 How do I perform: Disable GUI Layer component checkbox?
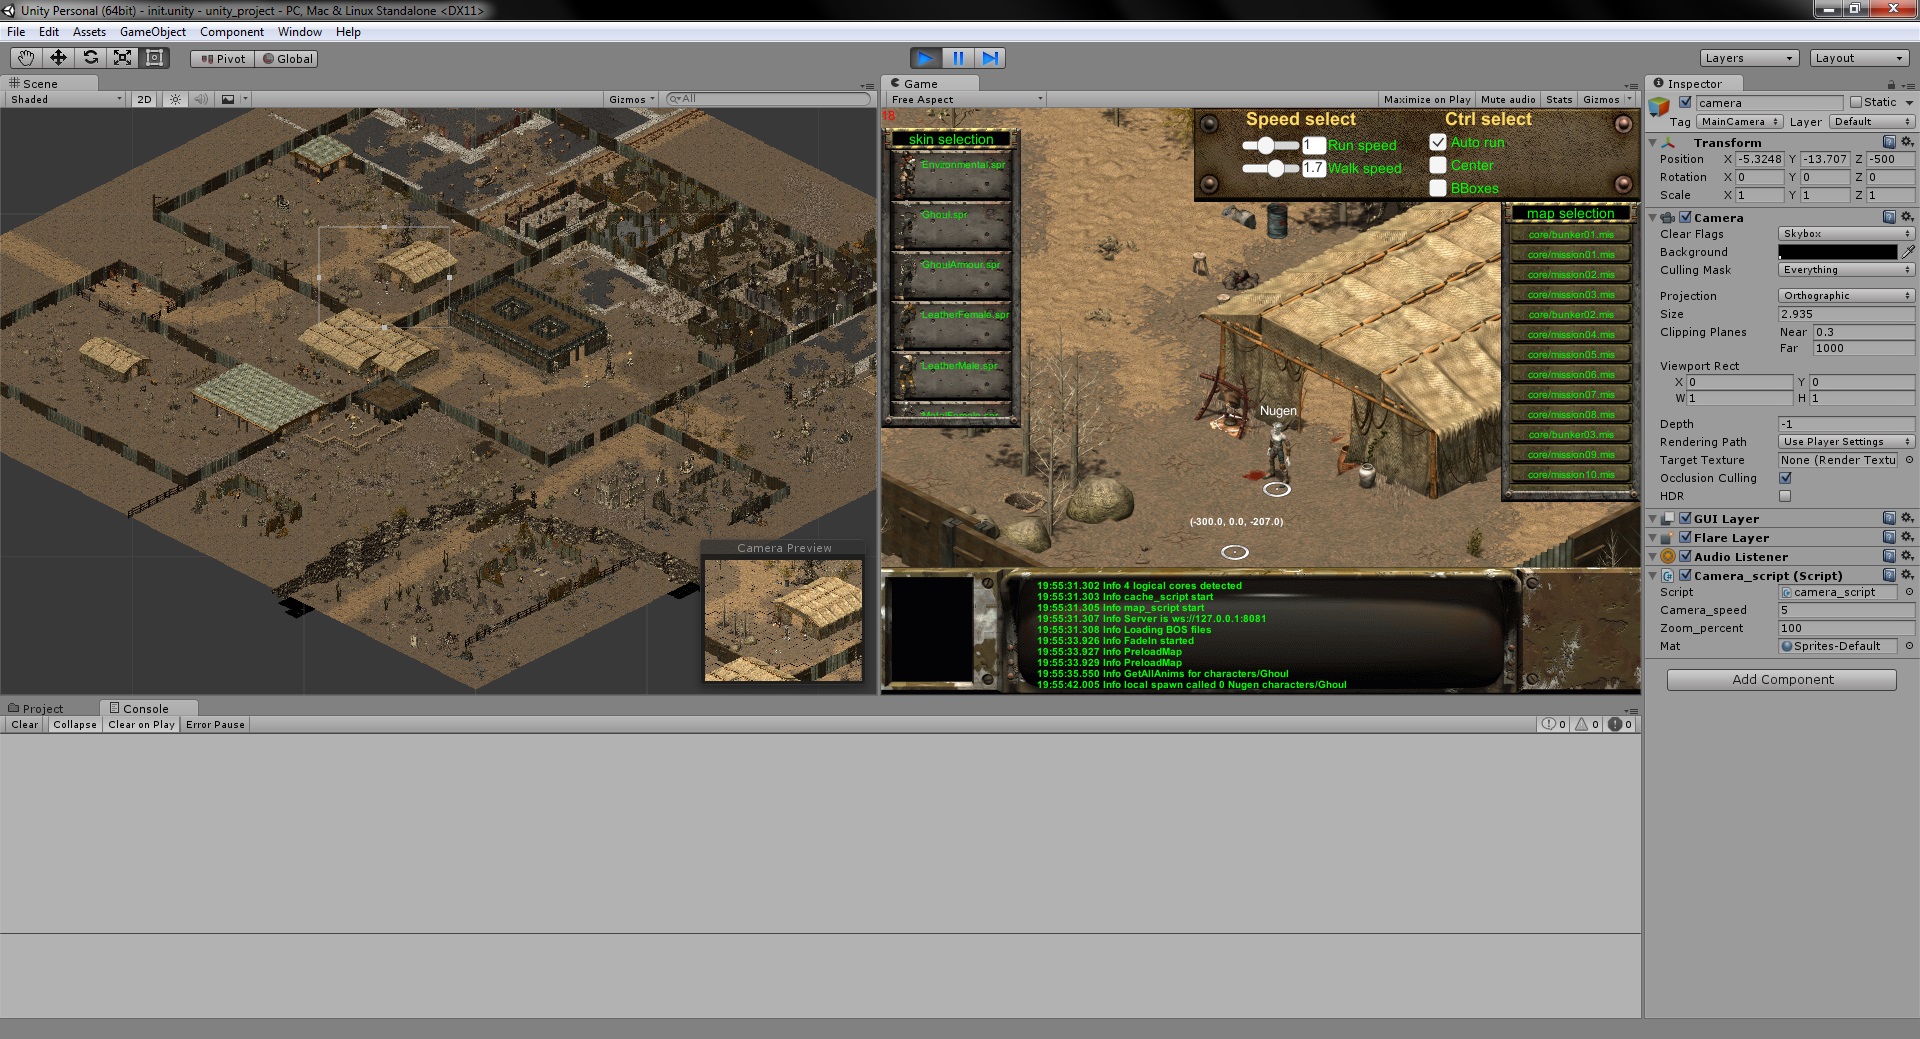coord(1685,518)
